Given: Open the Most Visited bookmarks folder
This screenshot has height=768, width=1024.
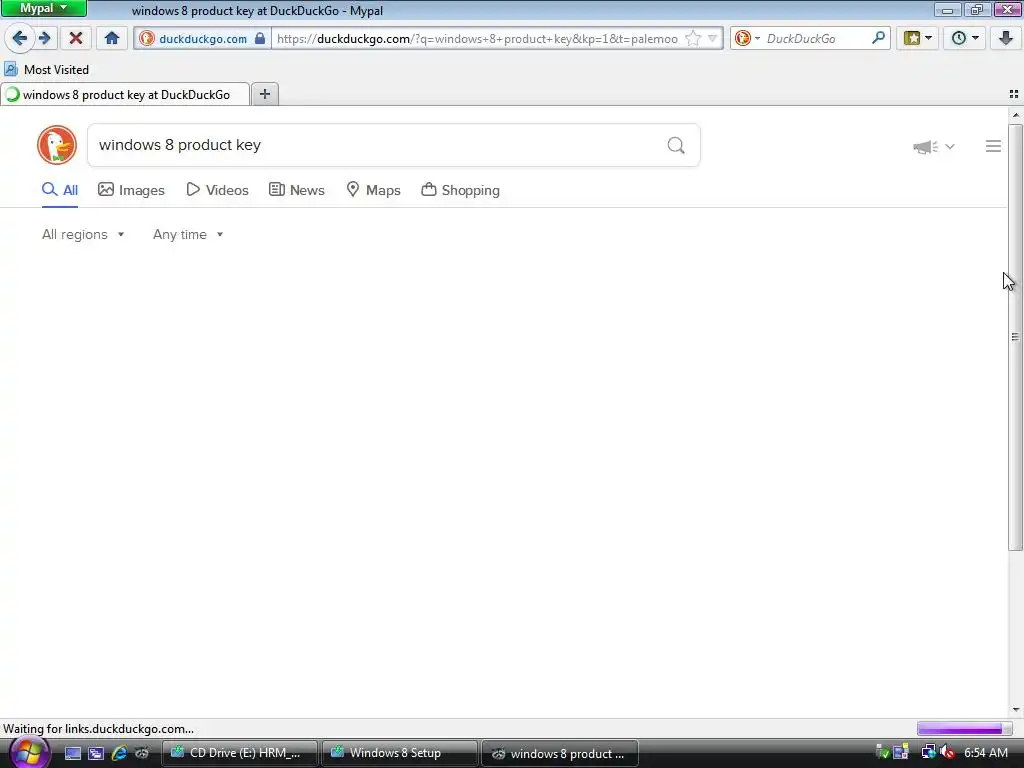Looking at the screenshot, I should 46,69.
